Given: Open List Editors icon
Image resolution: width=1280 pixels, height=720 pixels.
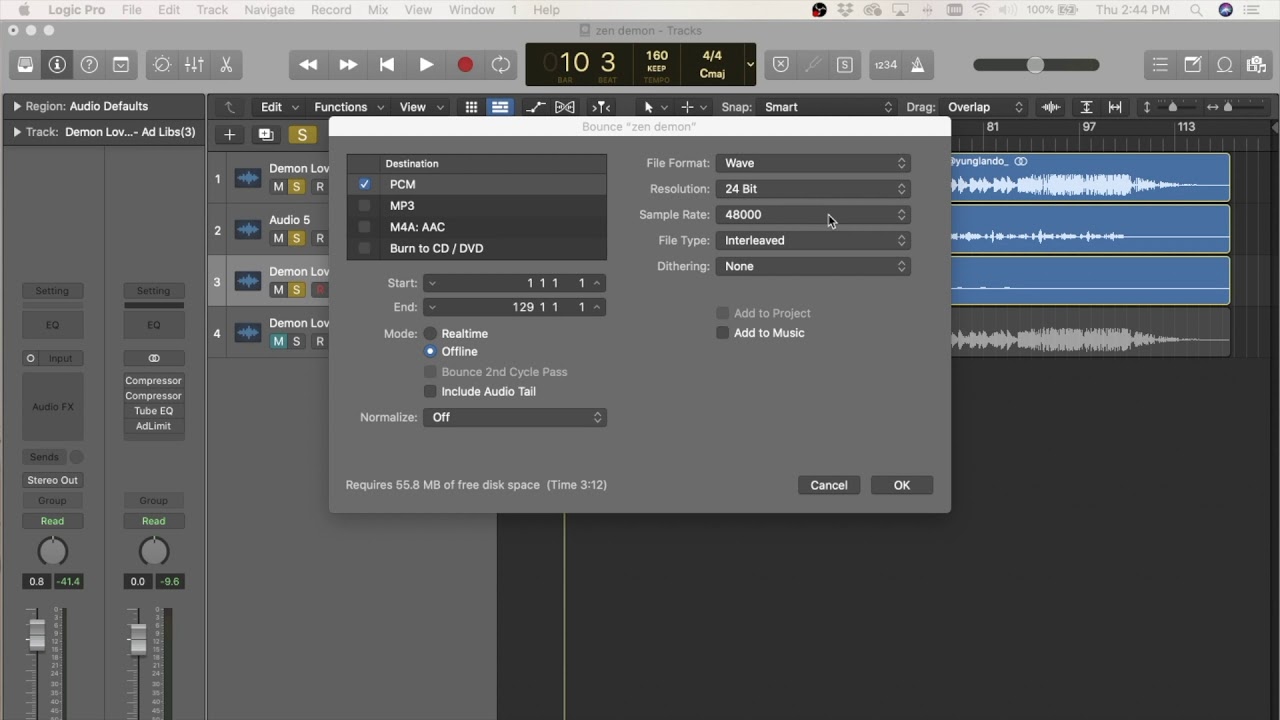Looking at the screenshot, I should coord(1160,65).
